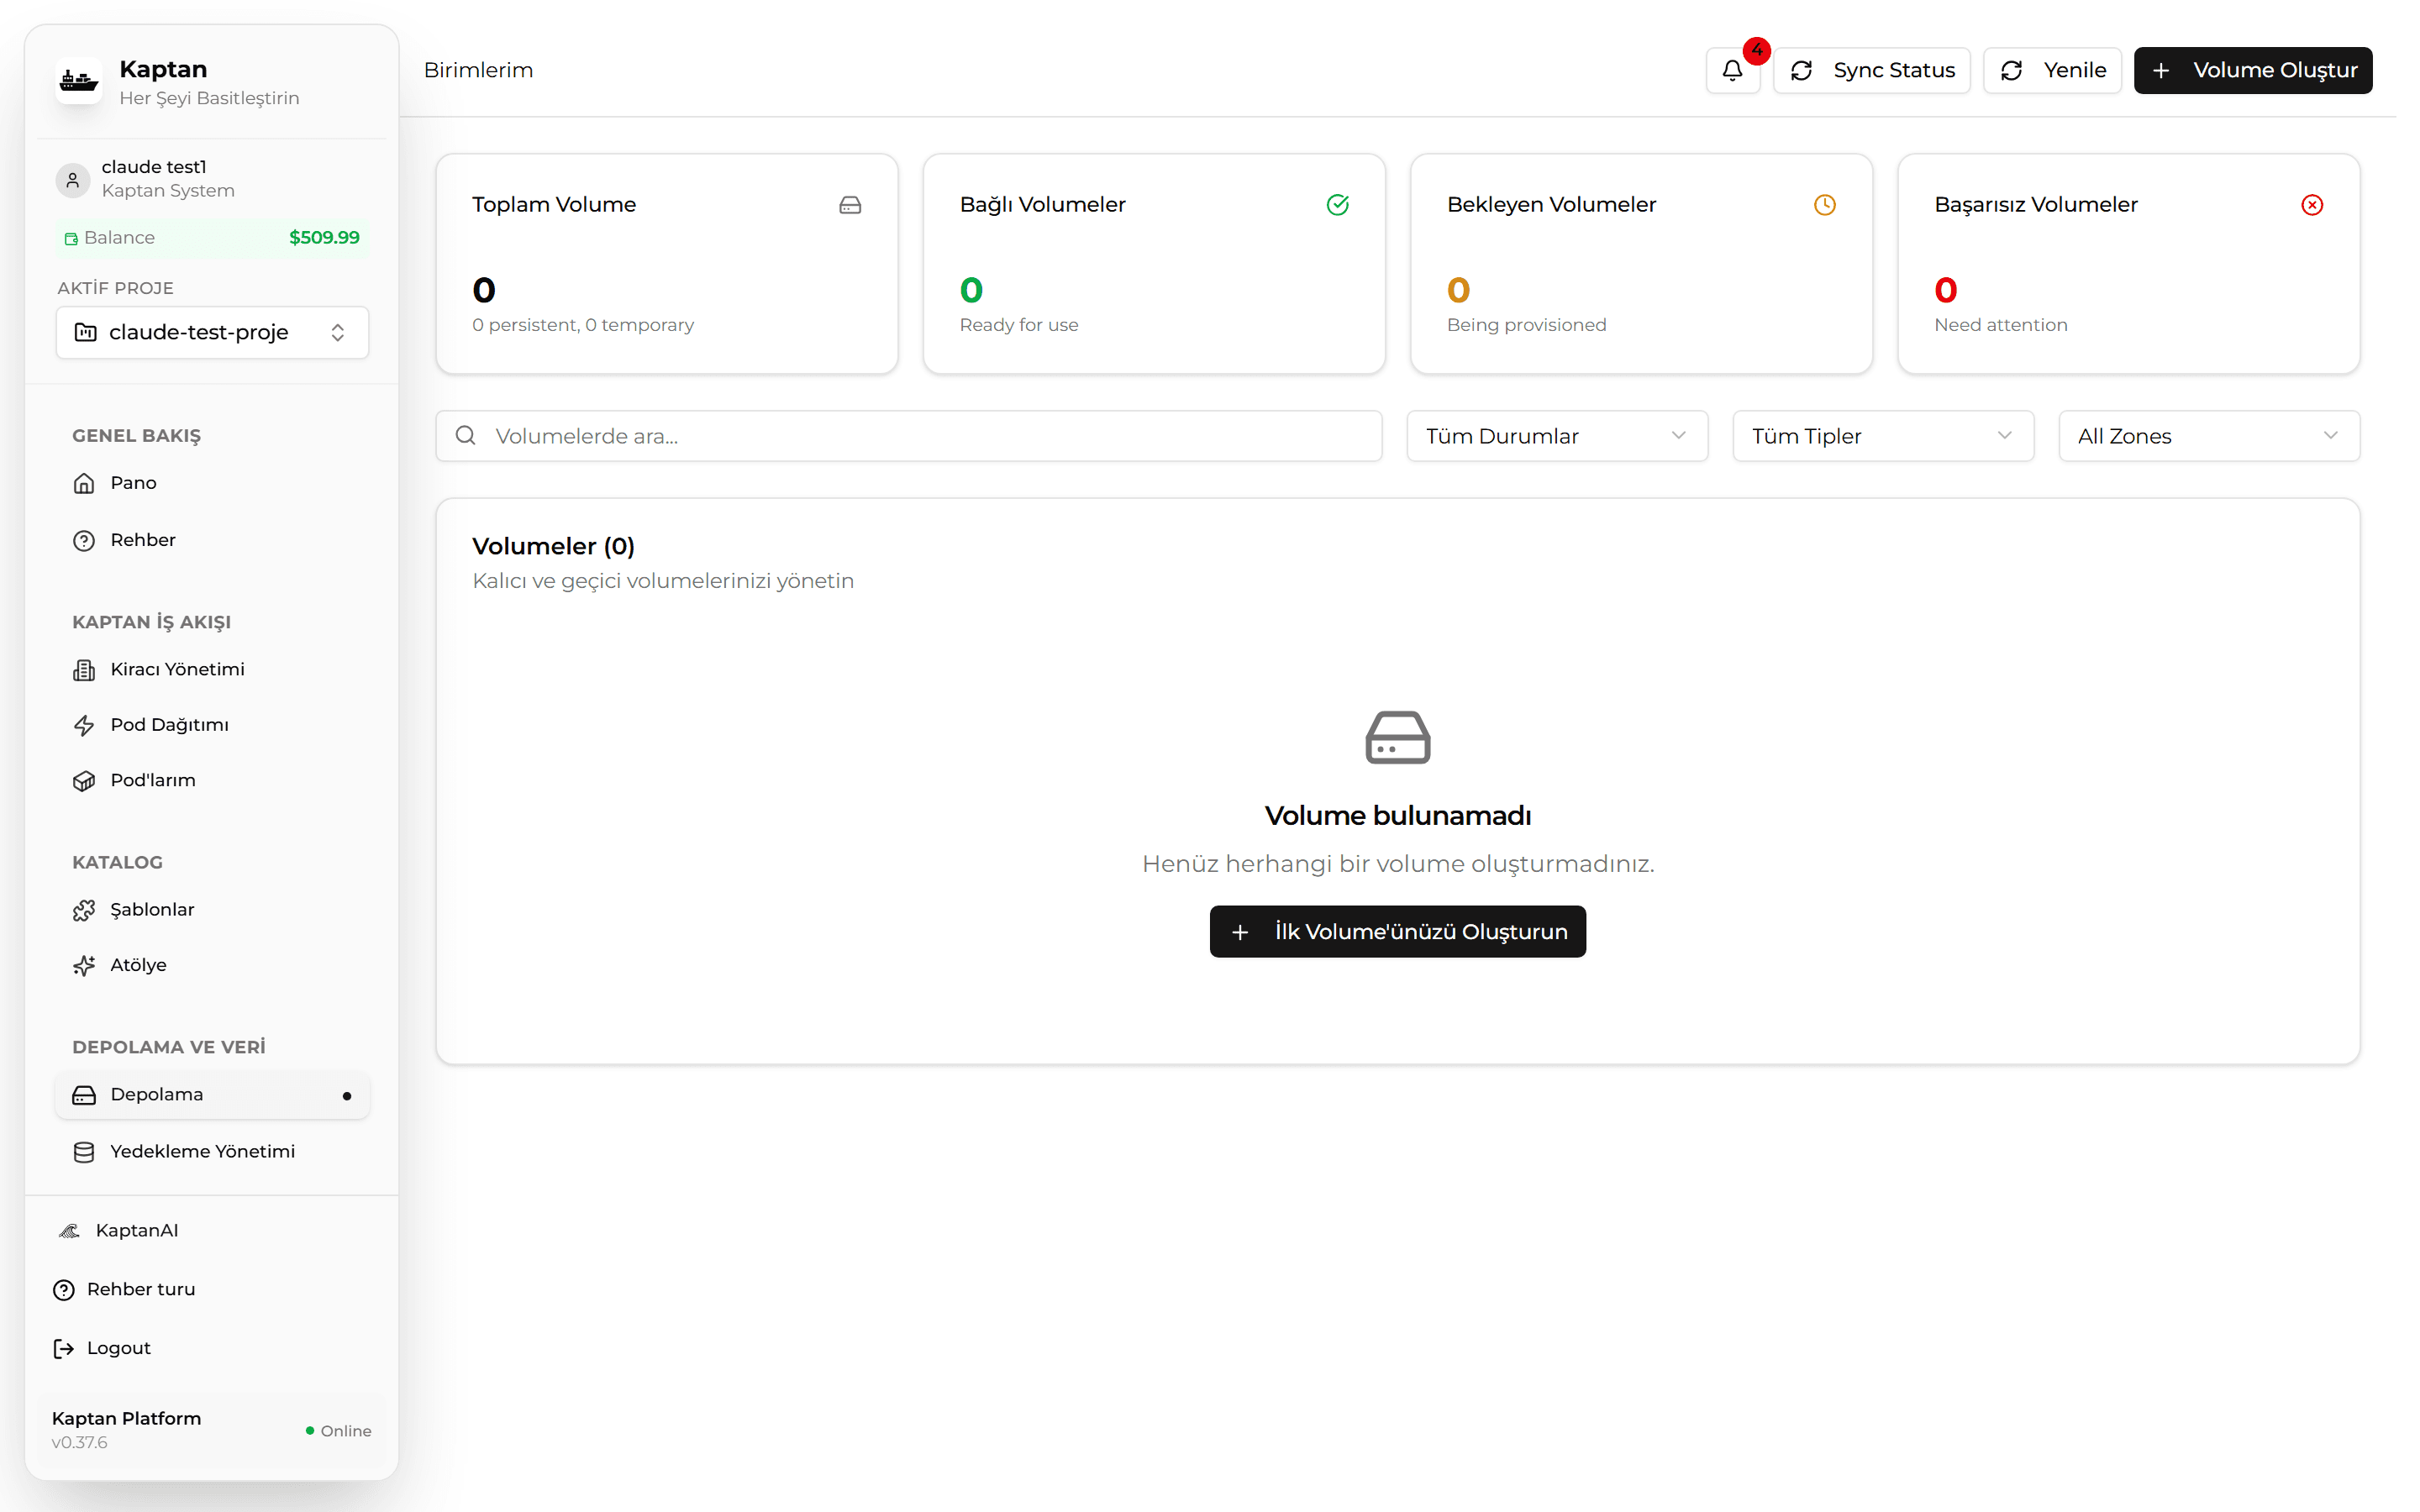Screen dimensions: 2420x1512
Task: Go to Rehber in sidebar
Action: point(212,540)
